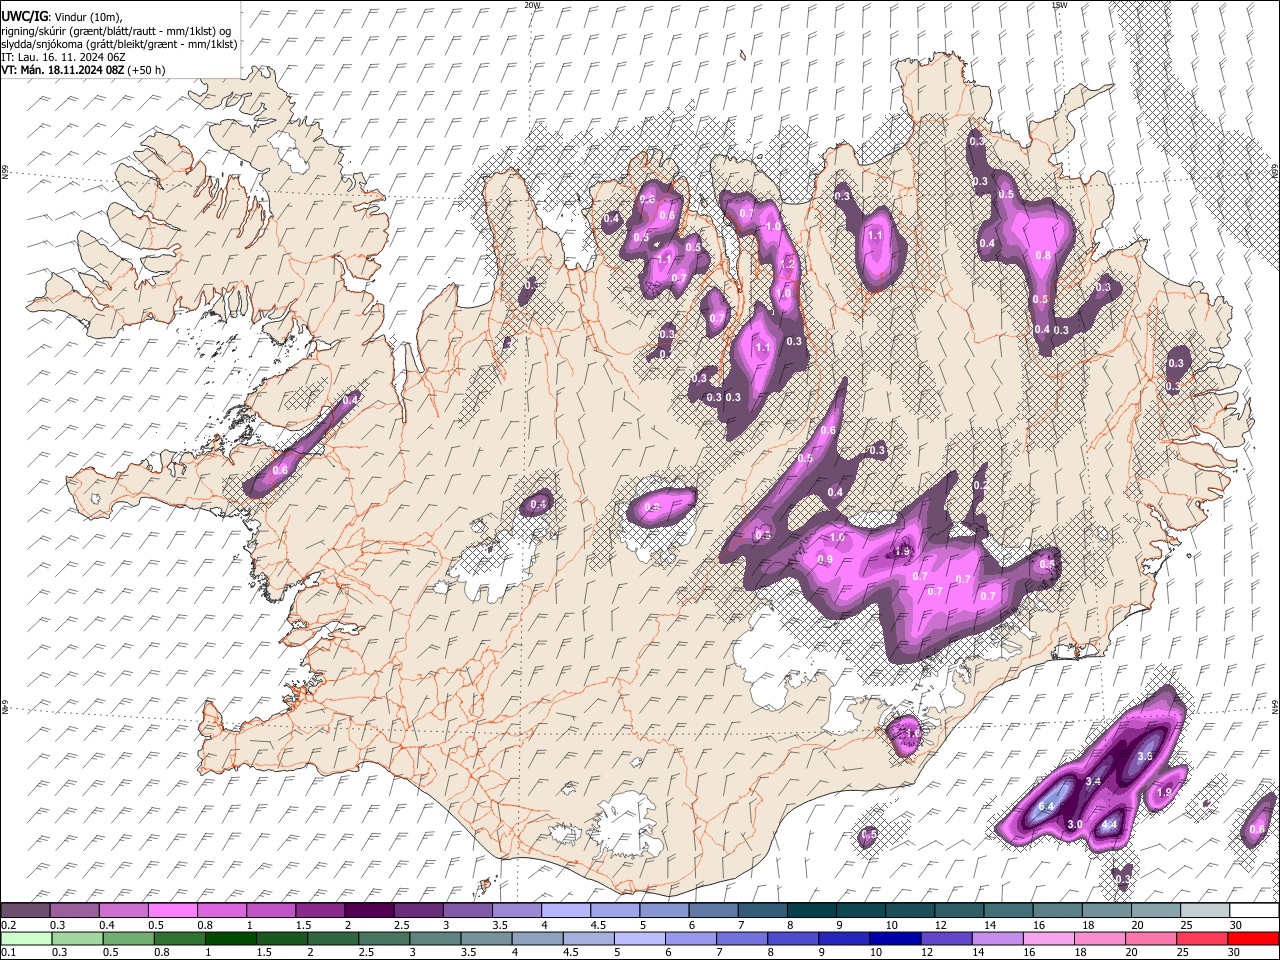Click the 15W longitude label at top

click(x=1059, y=5)
